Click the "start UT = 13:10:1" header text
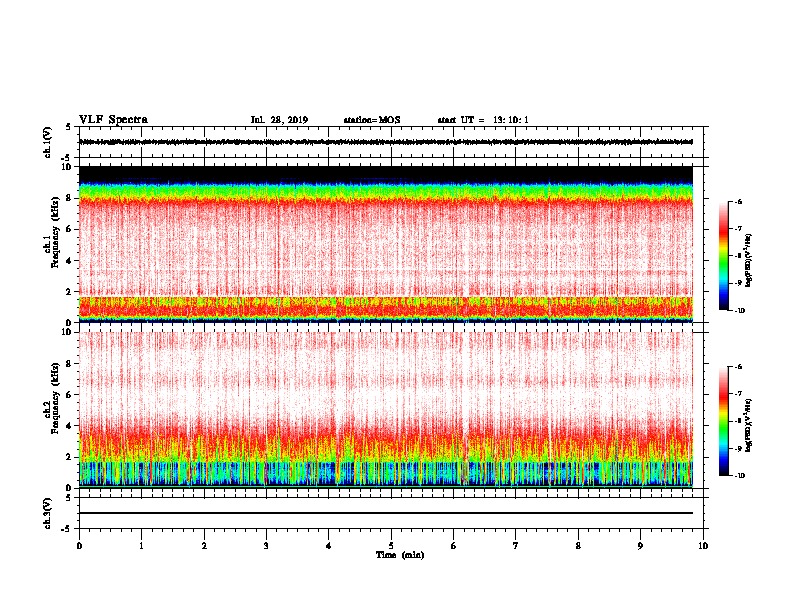This screenshot has width=792, height=612. 483,120
